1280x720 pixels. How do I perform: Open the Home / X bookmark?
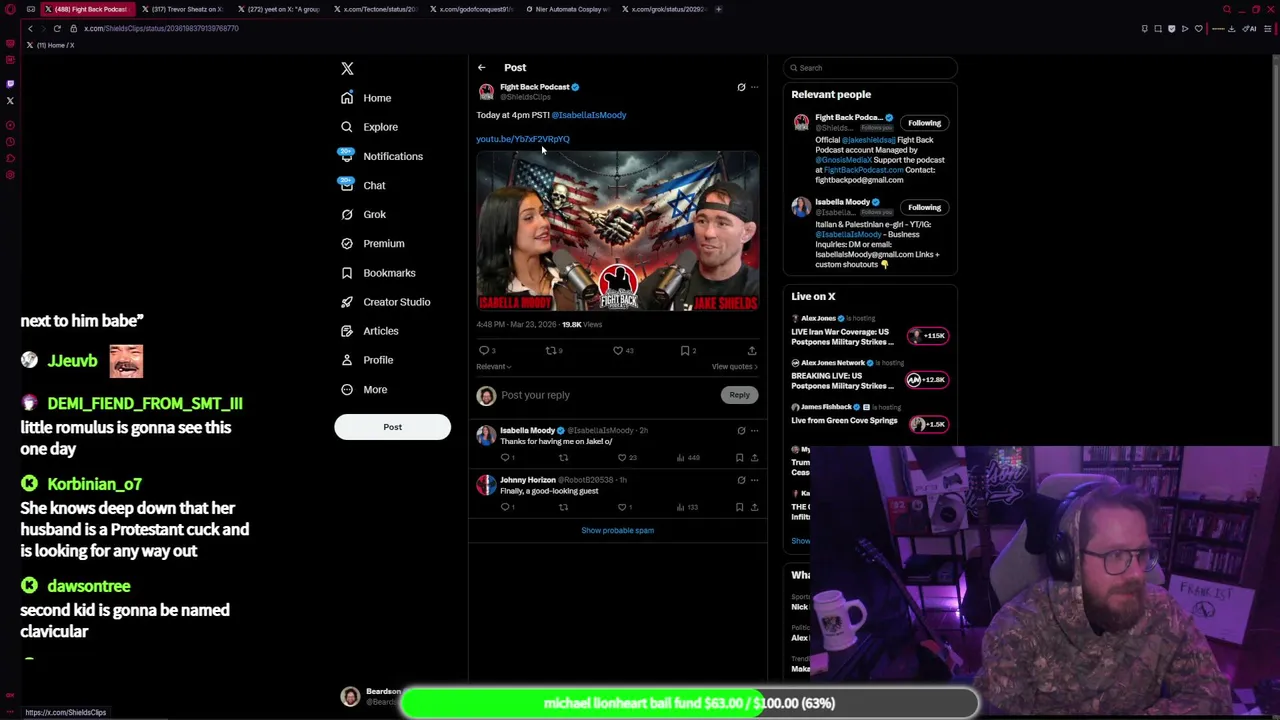pos(51,45)
